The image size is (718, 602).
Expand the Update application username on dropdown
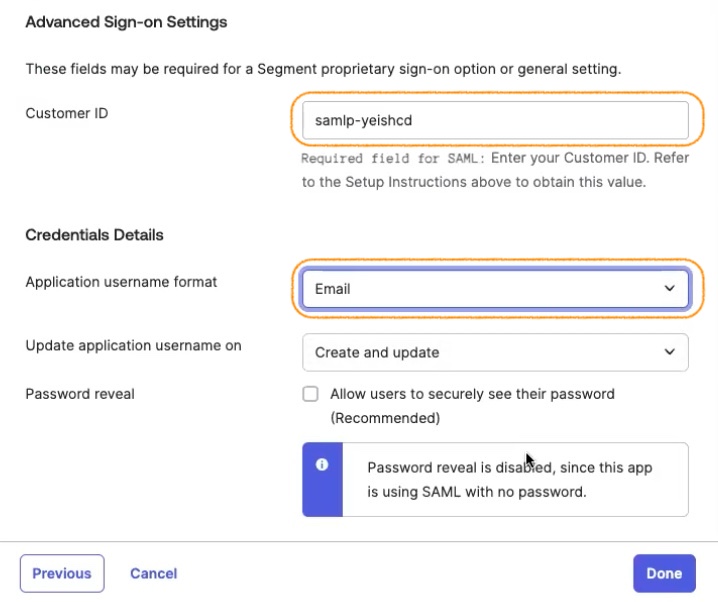[x=495, y=352]
